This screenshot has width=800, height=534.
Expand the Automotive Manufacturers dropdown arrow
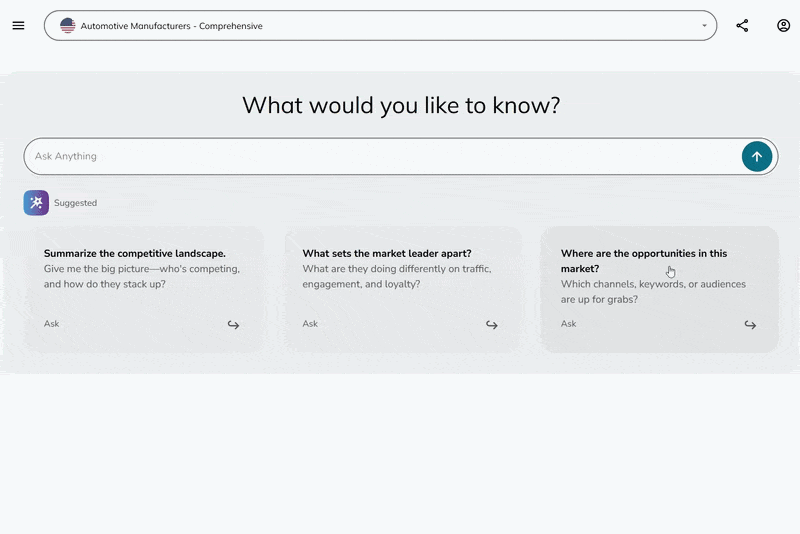[704, 26]
